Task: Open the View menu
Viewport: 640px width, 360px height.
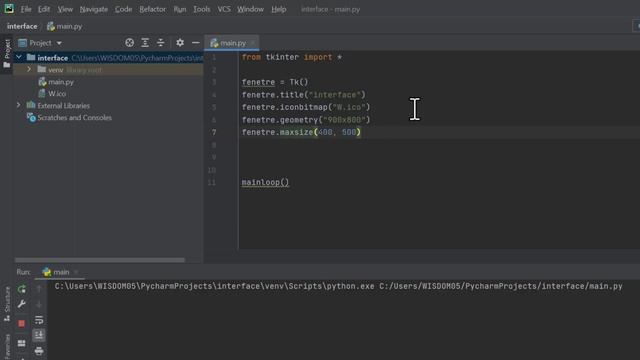Action: pos(65,9)
